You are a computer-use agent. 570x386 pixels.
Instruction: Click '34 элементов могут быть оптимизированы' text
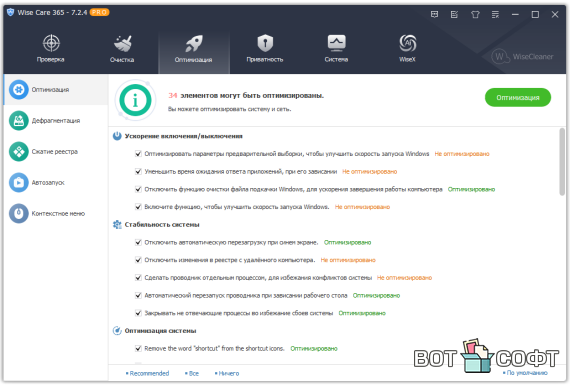click(246, 96)
